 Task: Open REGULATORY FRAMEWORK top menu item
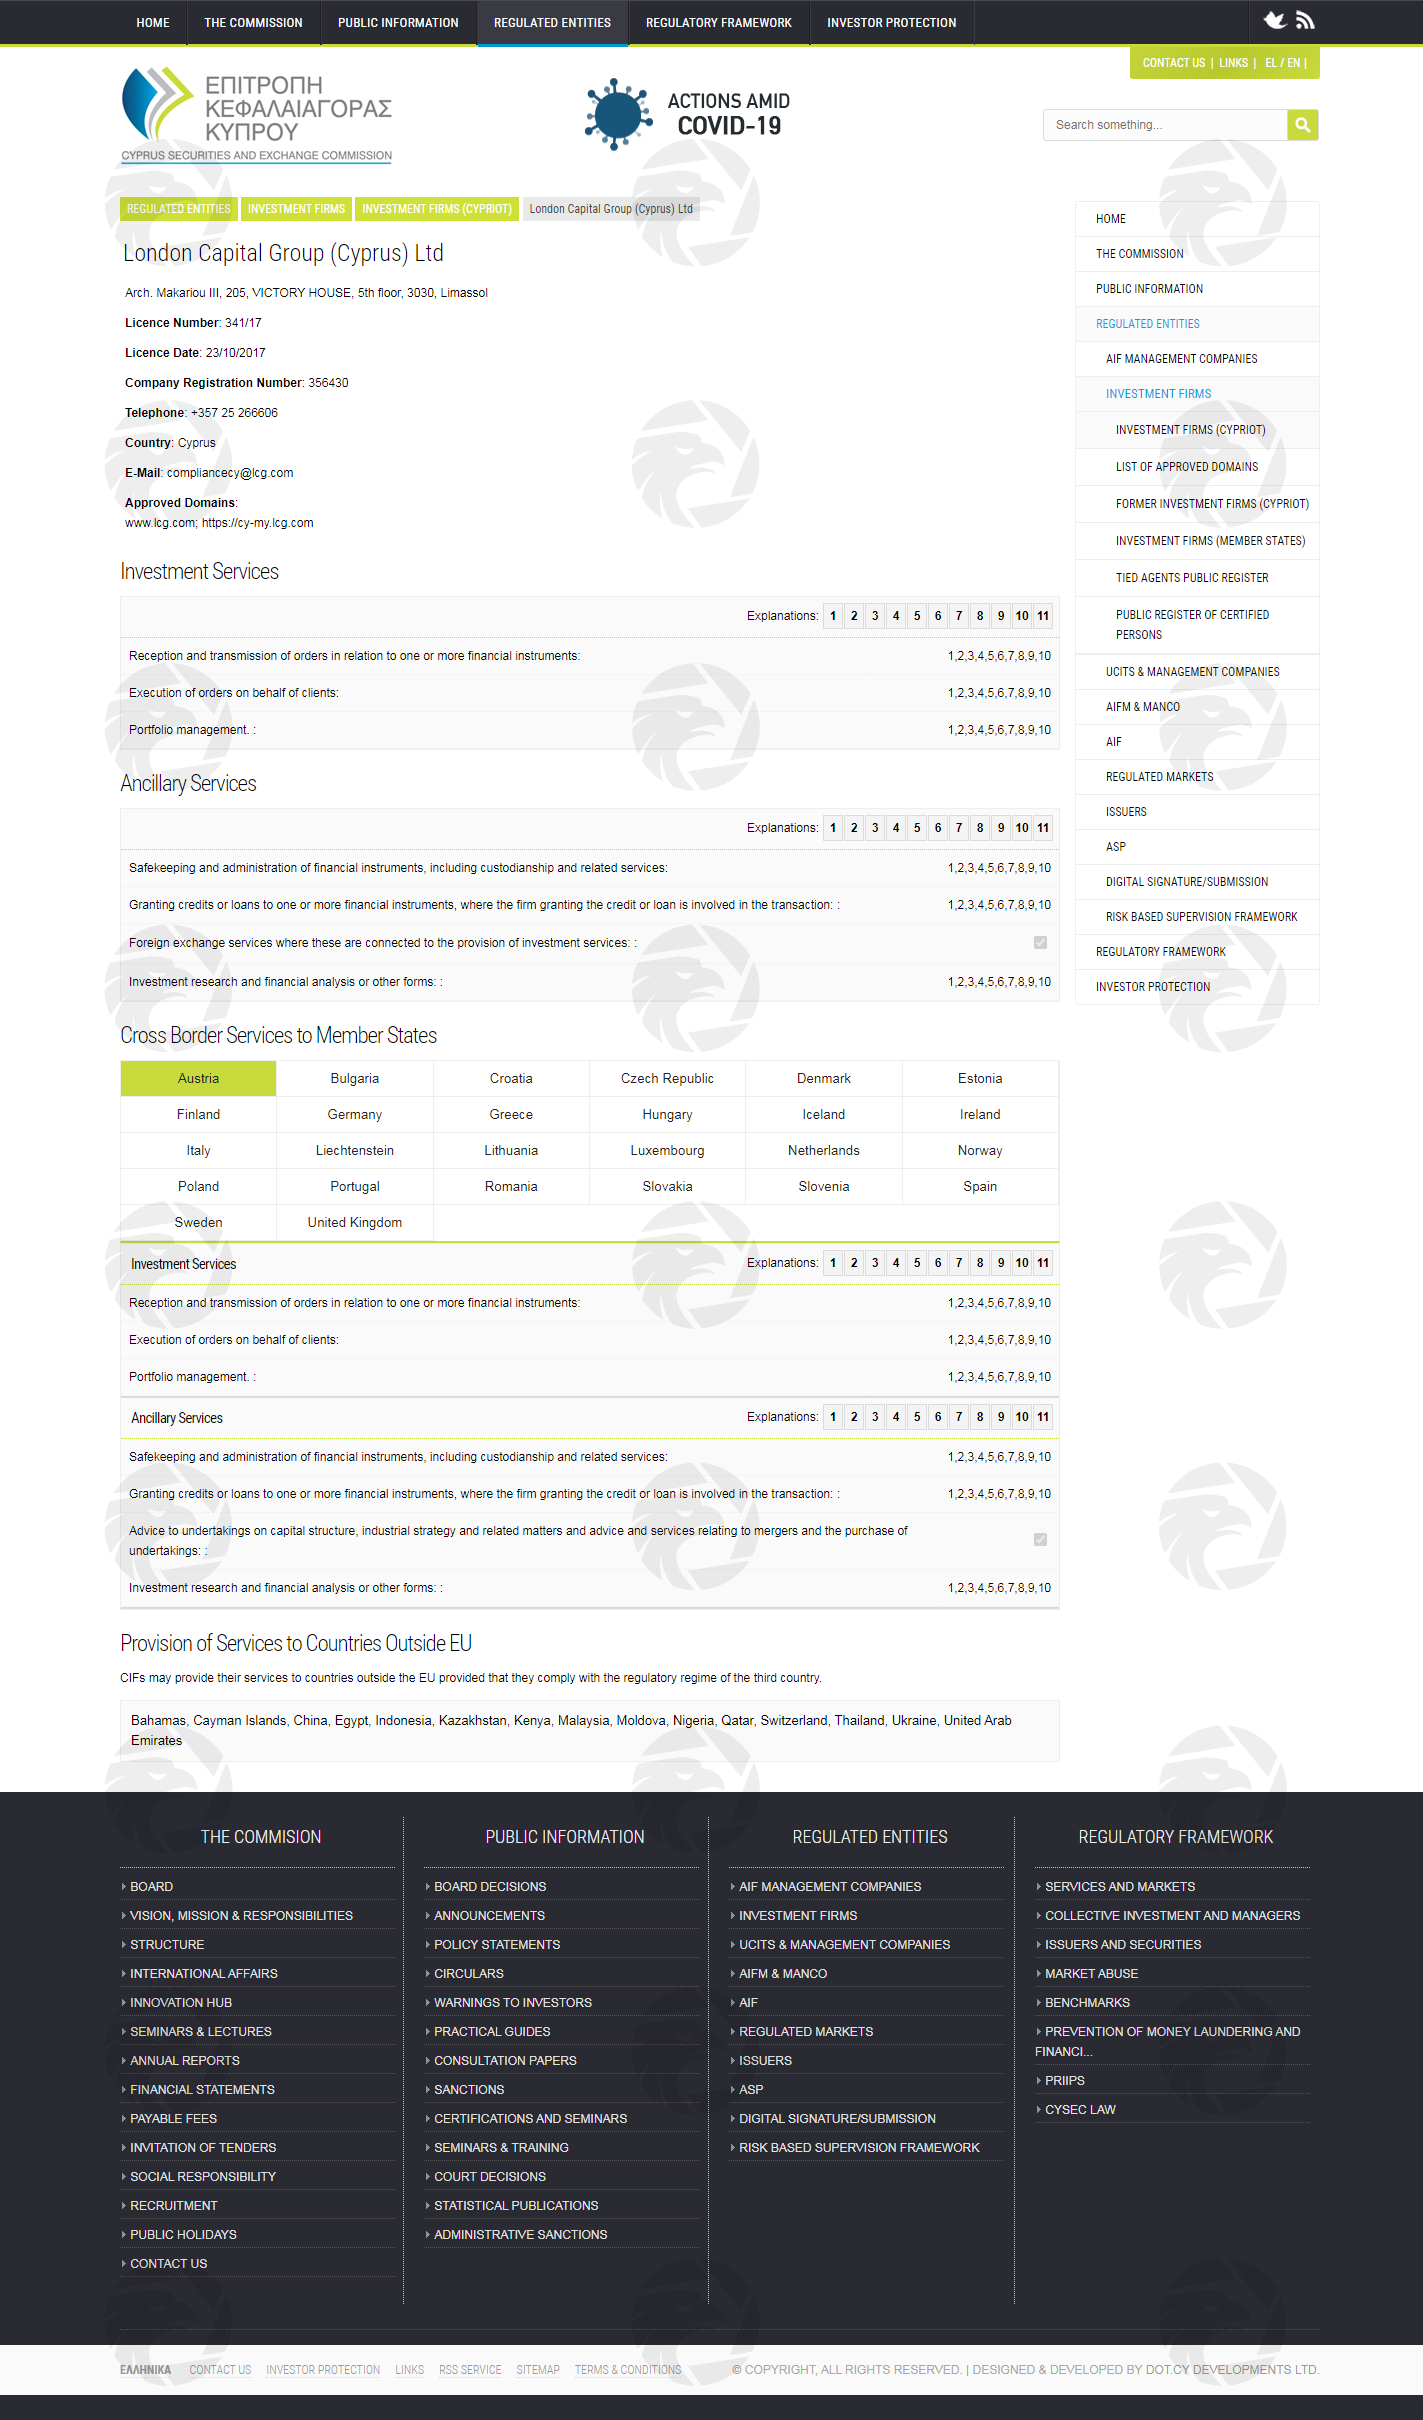pos(718,23)
